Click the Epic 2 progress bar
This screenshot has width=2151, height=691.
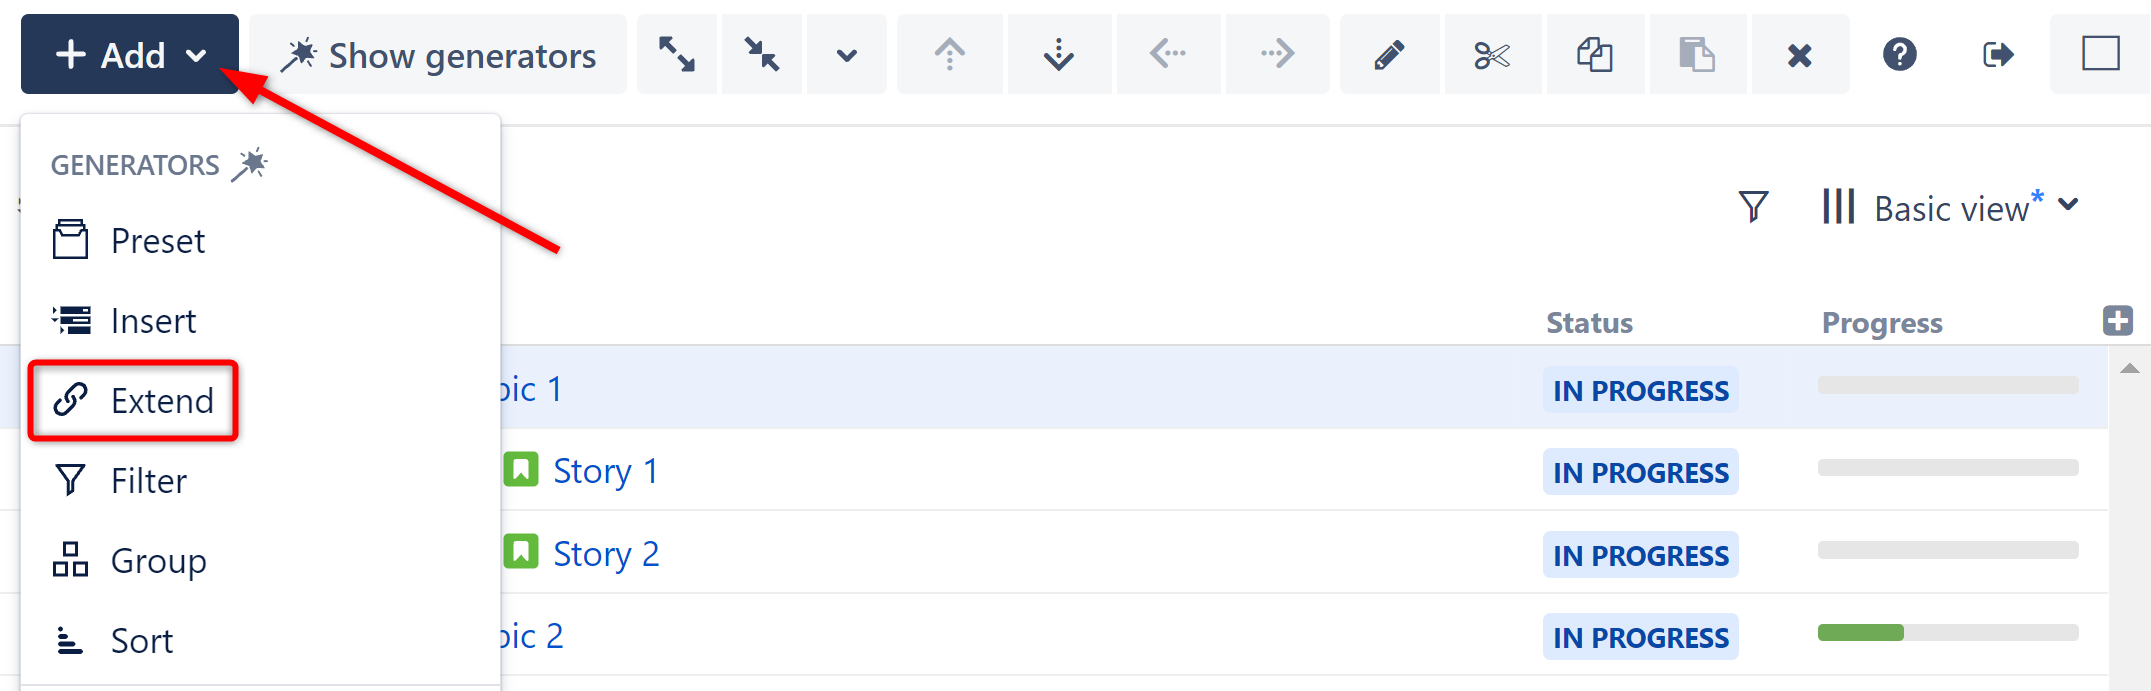(1947, 633)
